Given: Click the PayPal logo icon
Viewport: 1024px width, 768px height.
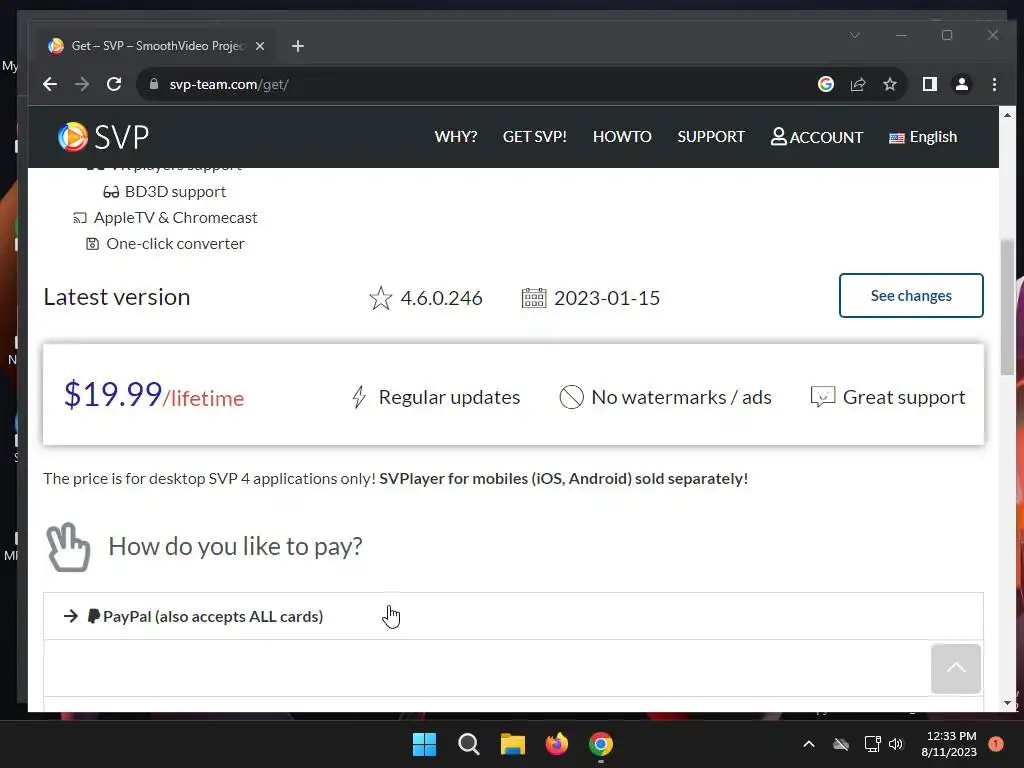Looking at the screenshot, I should click(94, 616).
